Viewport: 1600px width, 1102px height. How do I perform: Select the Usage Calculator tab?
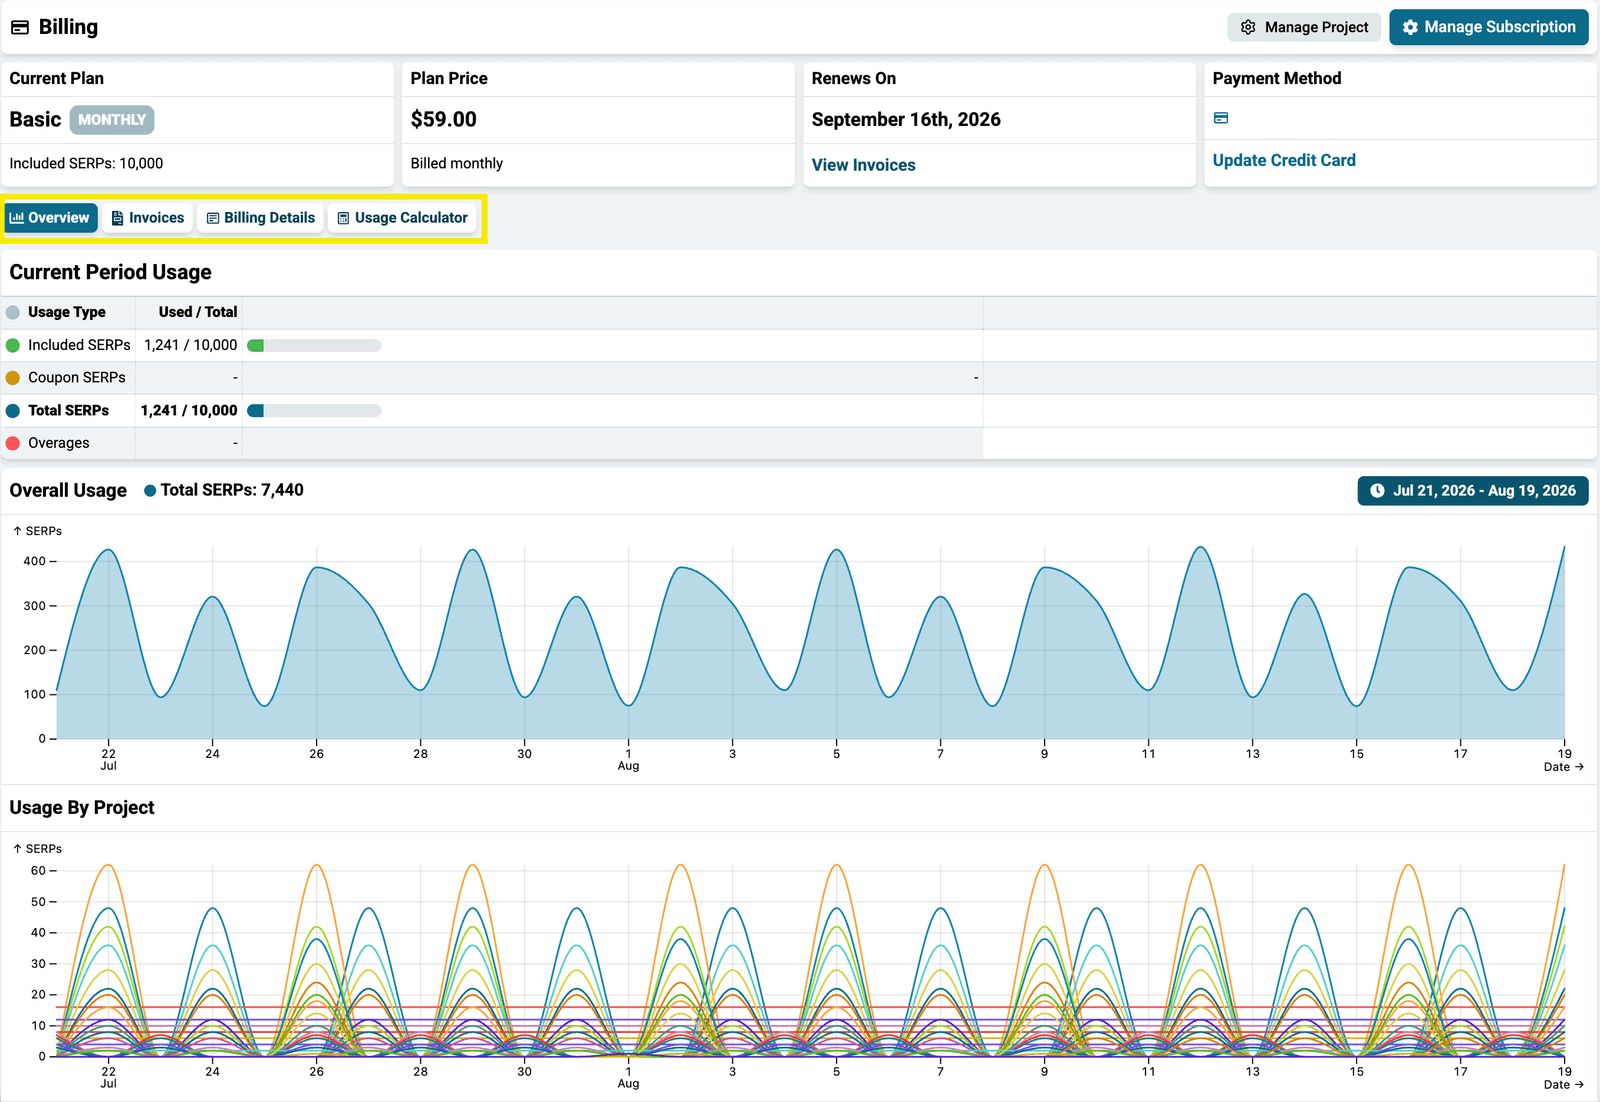click(x=403, y=218)
